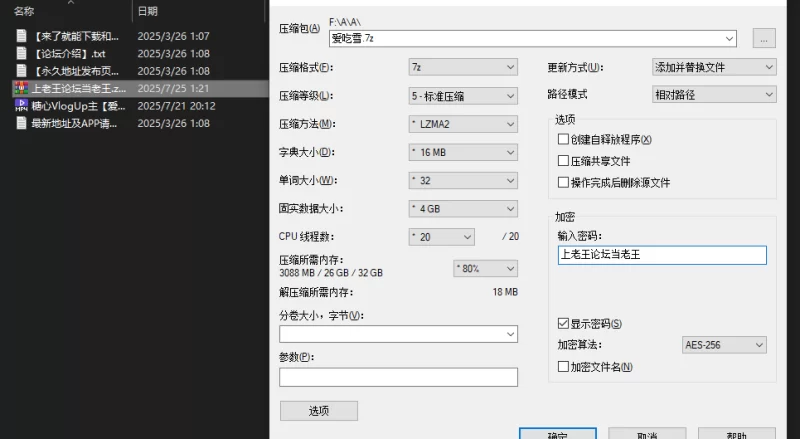Open the 压缩方法 LZMA2 dropdown
This screenshot has height=439, width=800.
click(463, 124)
